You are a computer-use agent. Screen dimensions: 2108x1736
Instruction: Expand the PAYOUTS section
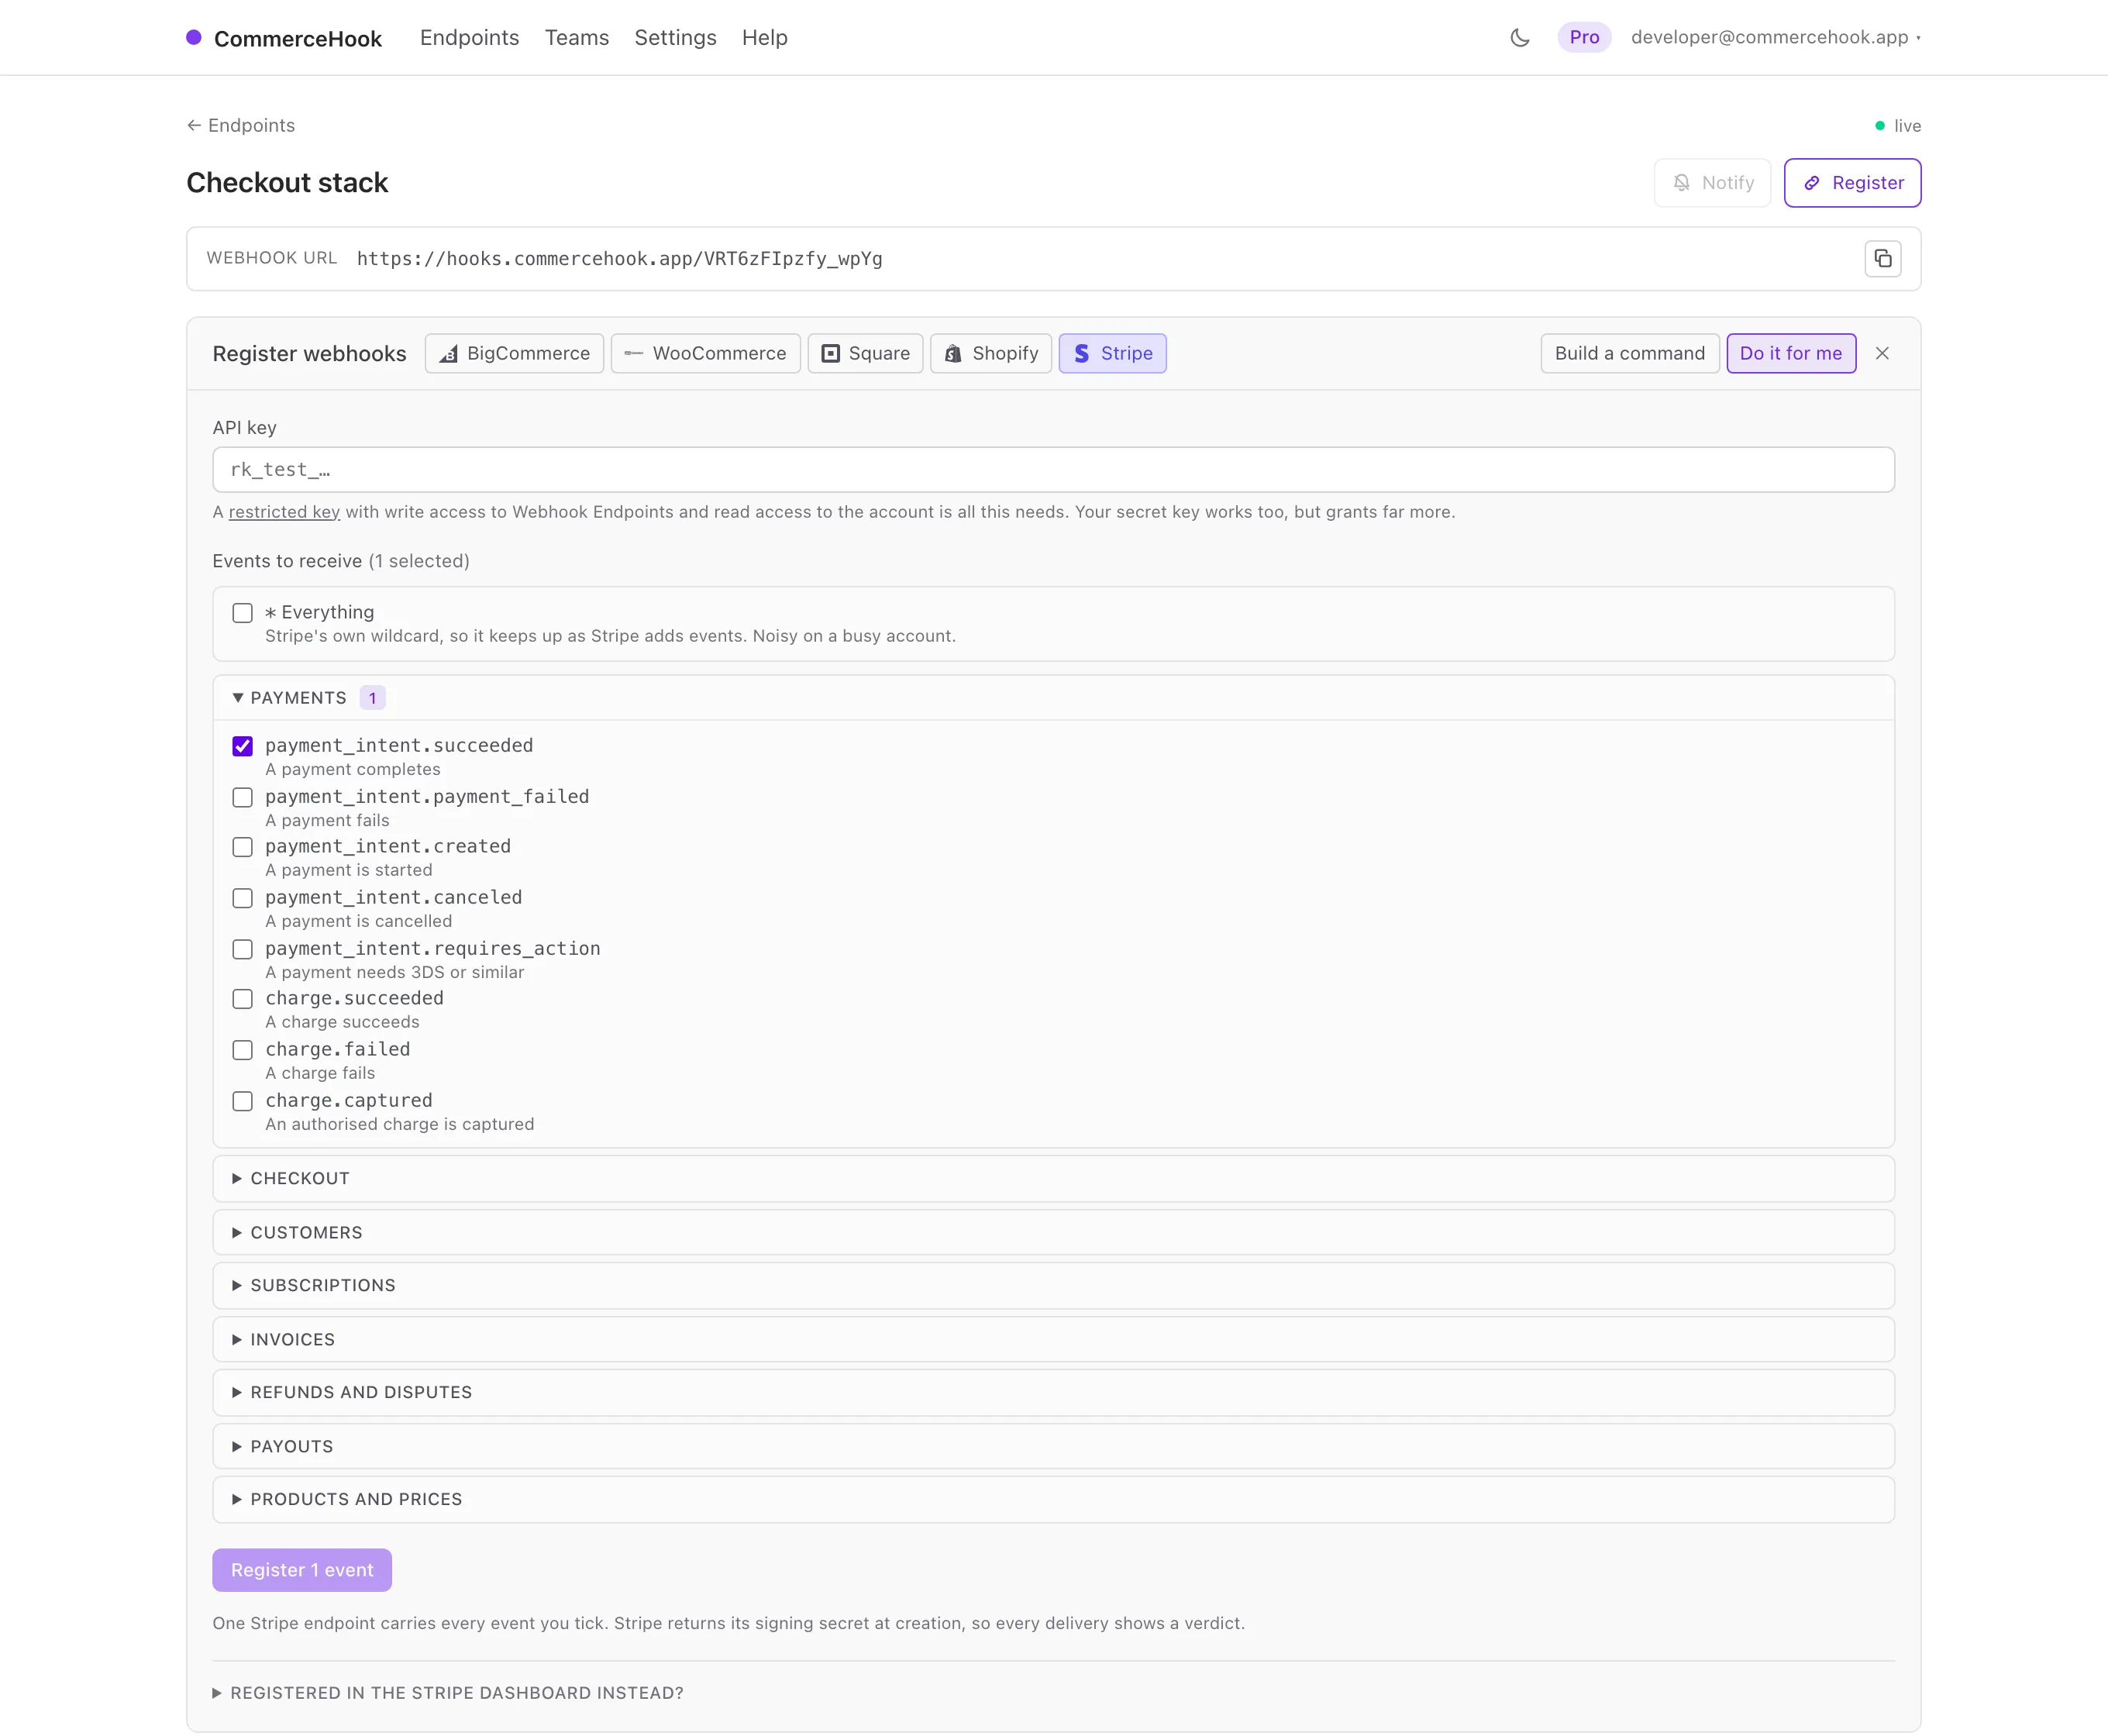tap(1053, 1447)
